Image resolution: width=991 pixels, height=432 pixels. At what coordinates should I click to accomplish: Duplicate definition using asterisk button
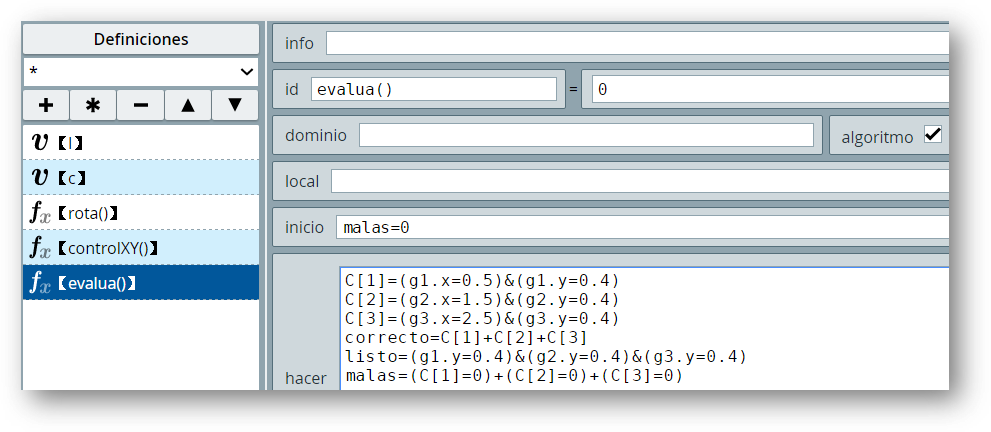coord(93,105)
